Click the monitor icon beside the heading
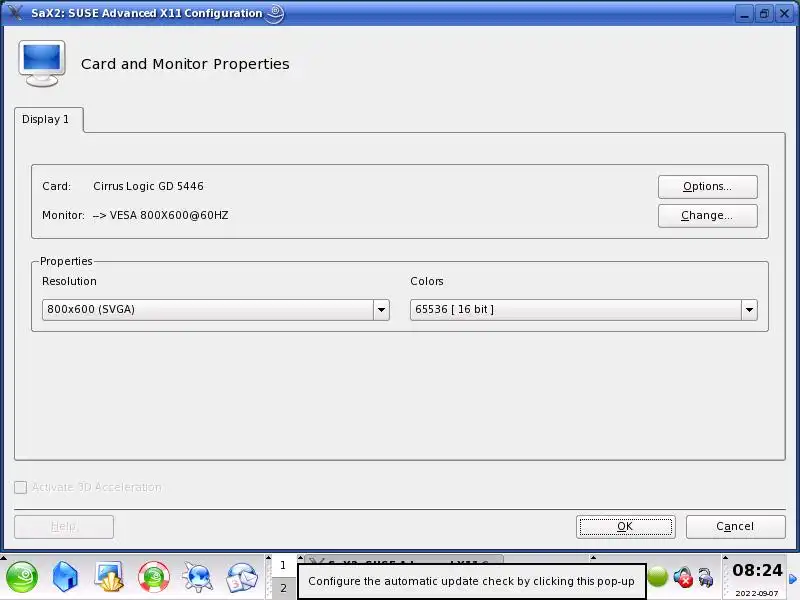This screenshot has height=600, width=800. pos(42,64)
